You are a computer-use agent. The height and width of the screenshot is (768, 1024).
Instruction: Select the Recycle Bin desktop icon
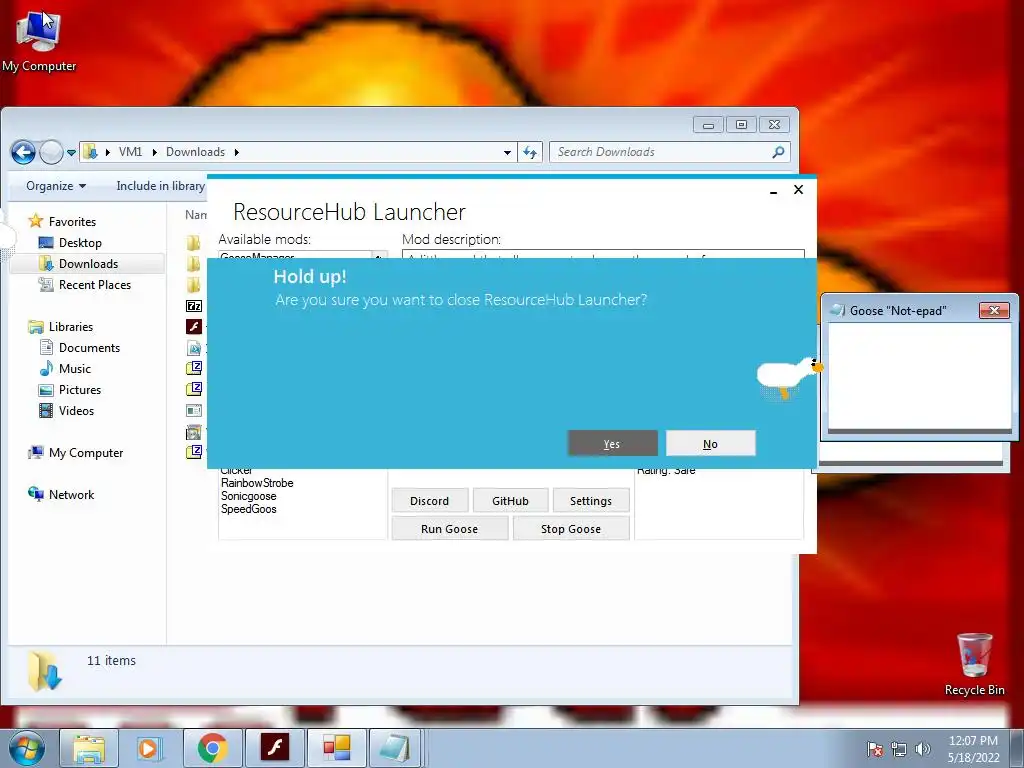pyautogui.click(x=974, y=664)
